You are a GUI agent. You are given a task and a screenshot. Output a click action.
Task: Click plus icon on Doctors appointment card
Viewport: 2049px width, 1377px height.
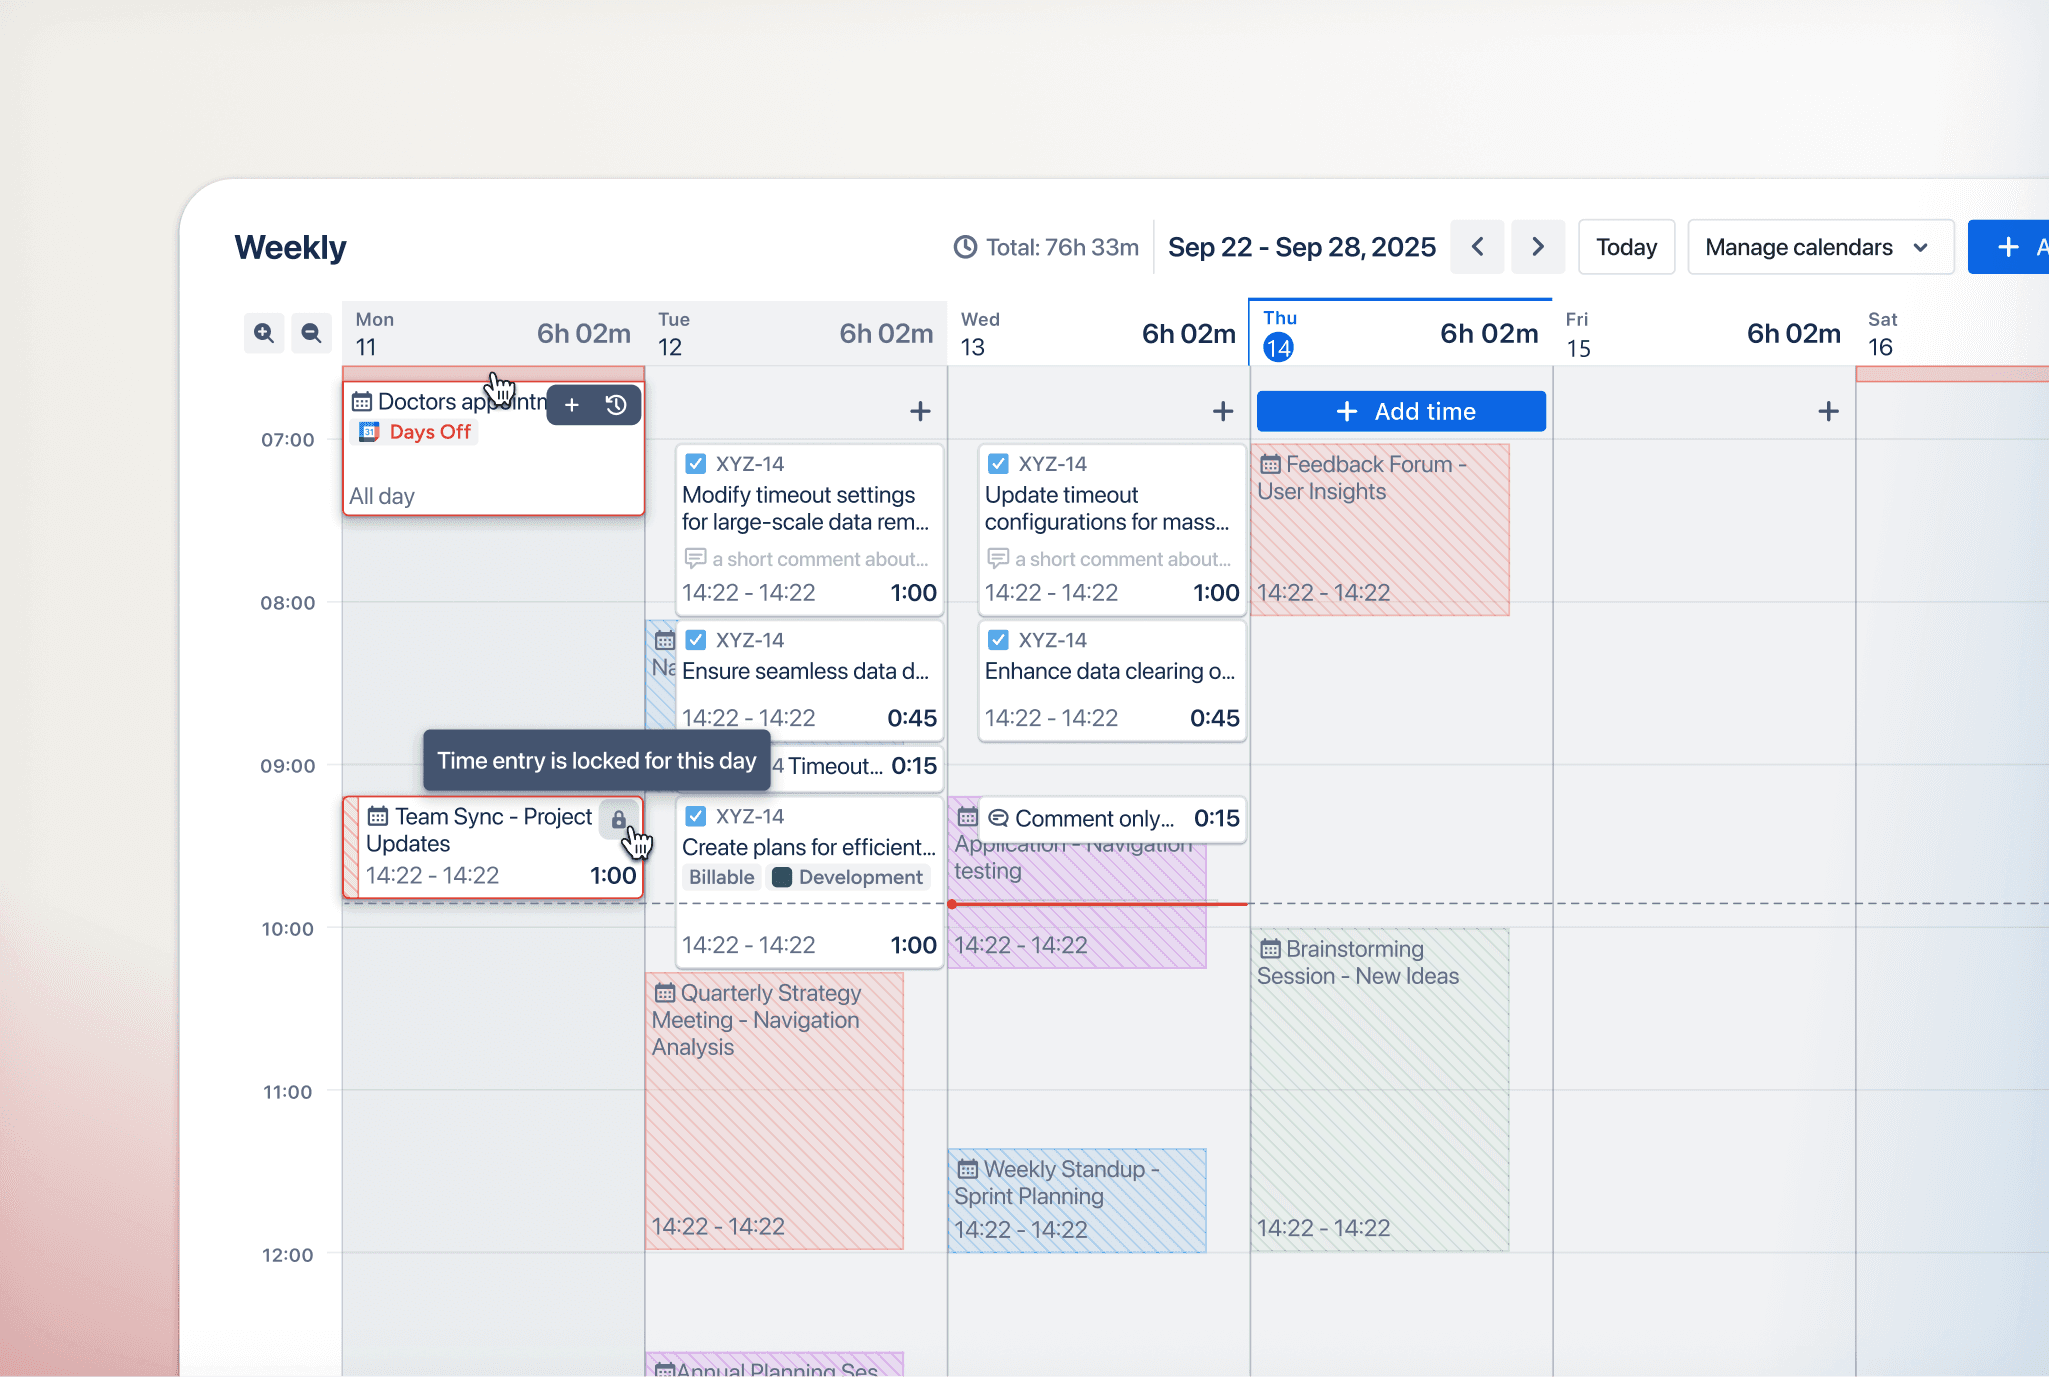572,405
